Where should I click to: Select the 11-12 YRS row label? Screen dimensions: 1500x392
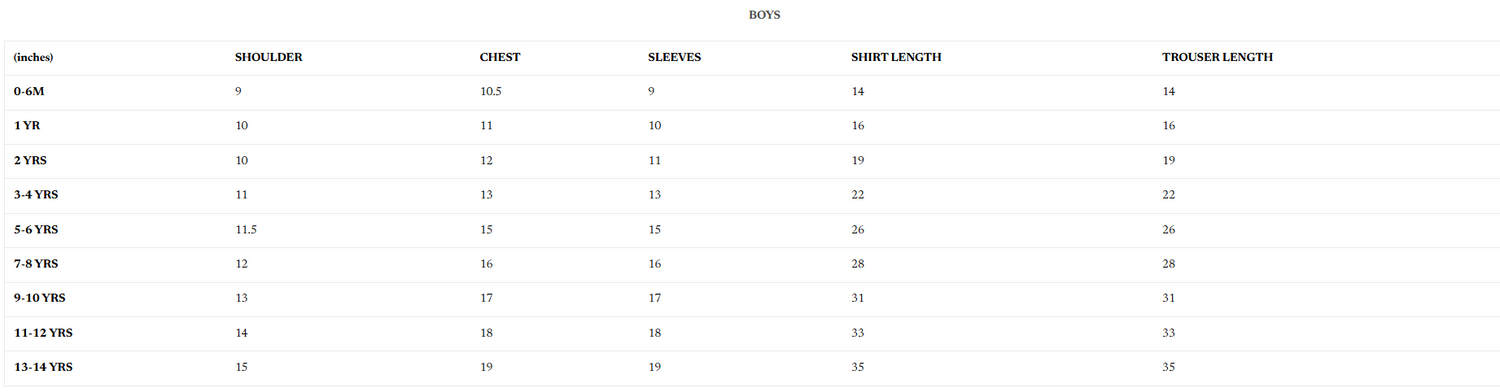tap(43, 333)
